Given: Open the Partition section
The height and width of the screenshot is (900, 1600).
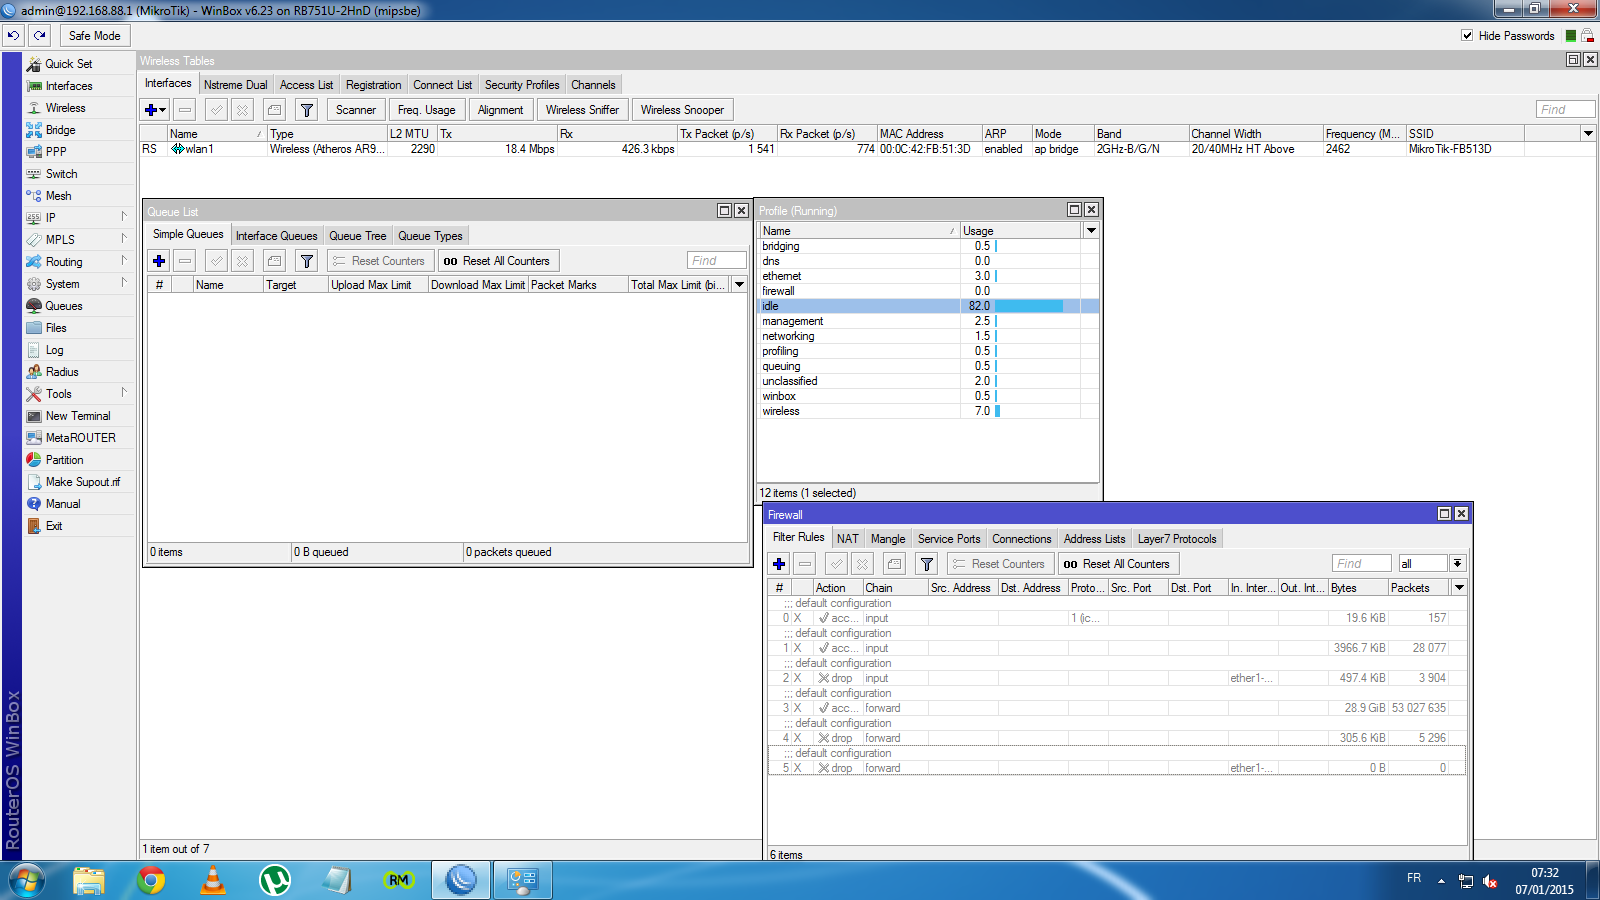Looking at the screenshot, I should coord(64,460).
